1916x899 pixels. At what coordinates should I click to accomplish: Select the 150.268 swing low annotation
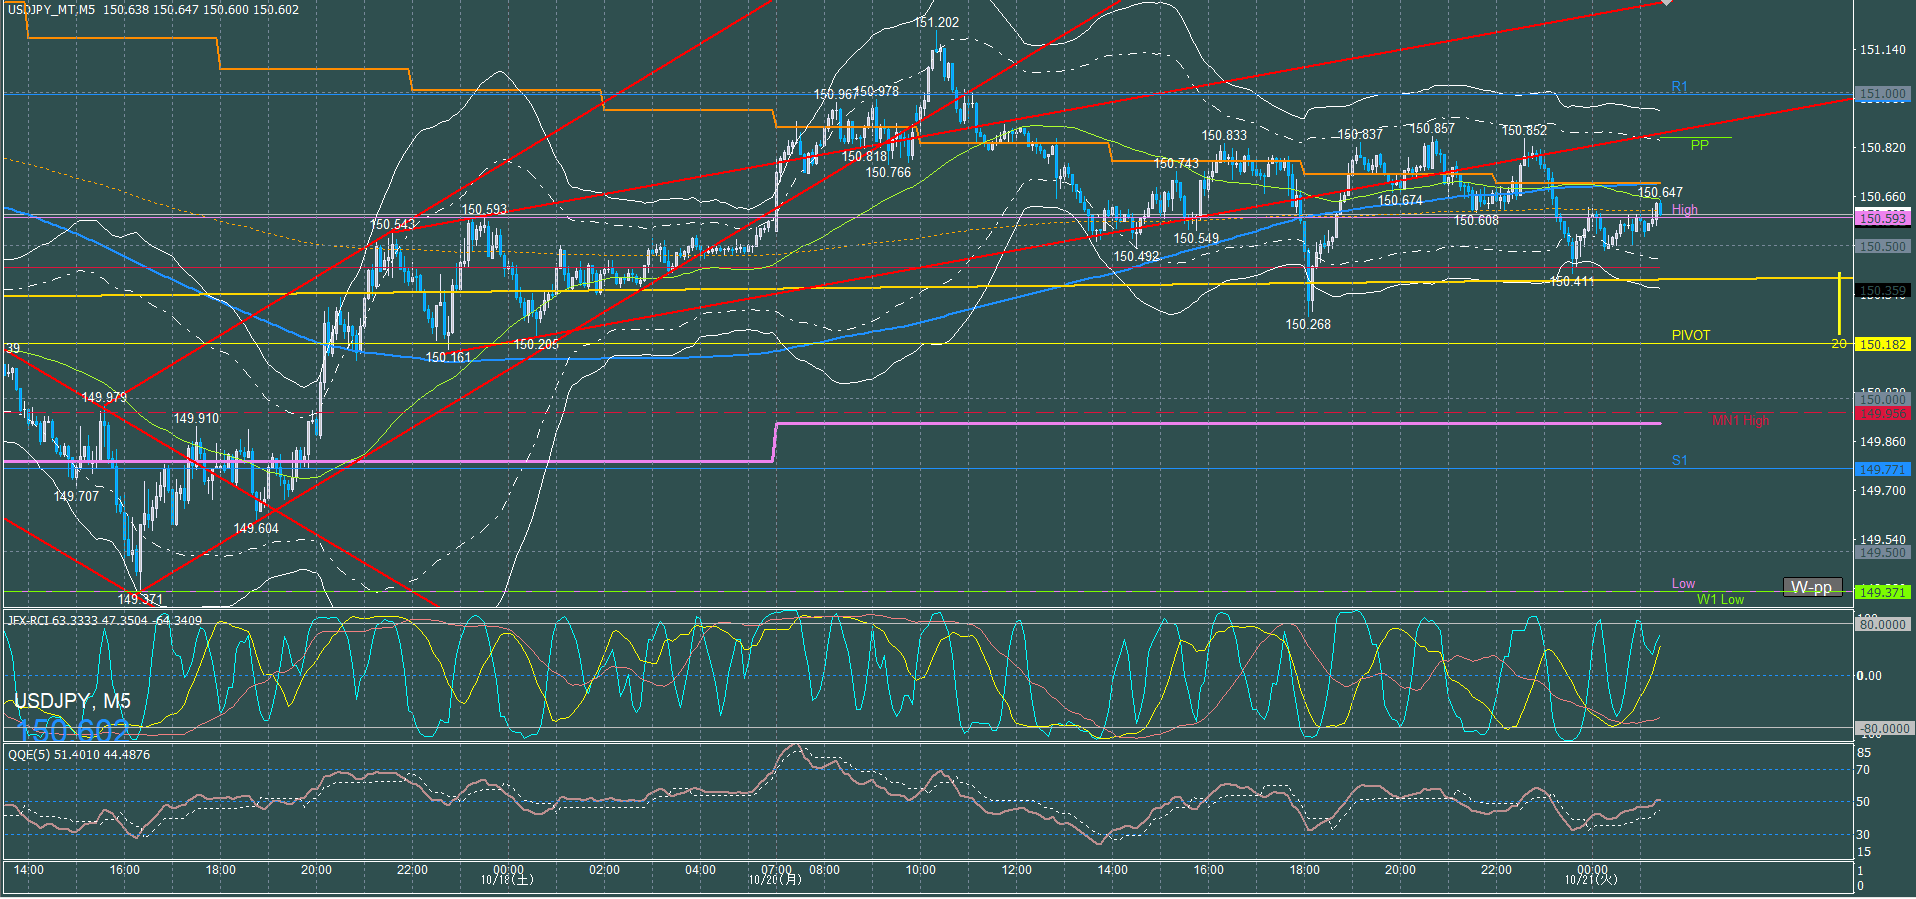click(1308, 324)
